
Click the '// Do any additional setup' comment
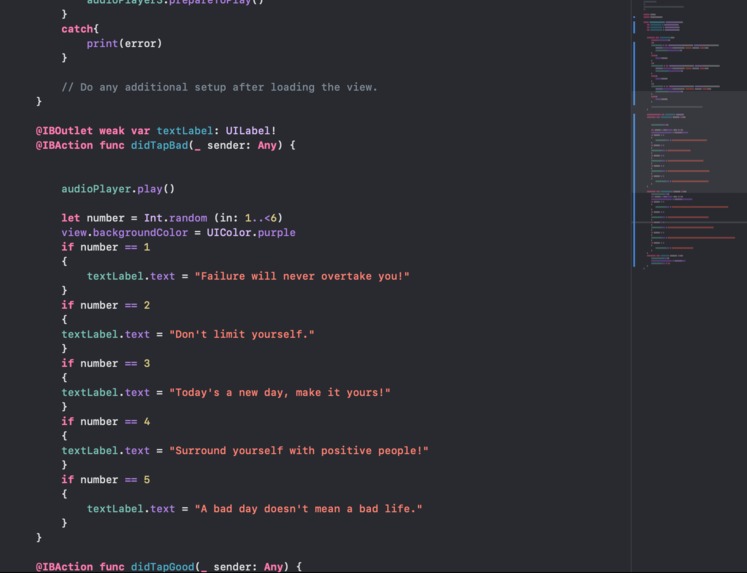pyautogui.click(x=219, y=87)
